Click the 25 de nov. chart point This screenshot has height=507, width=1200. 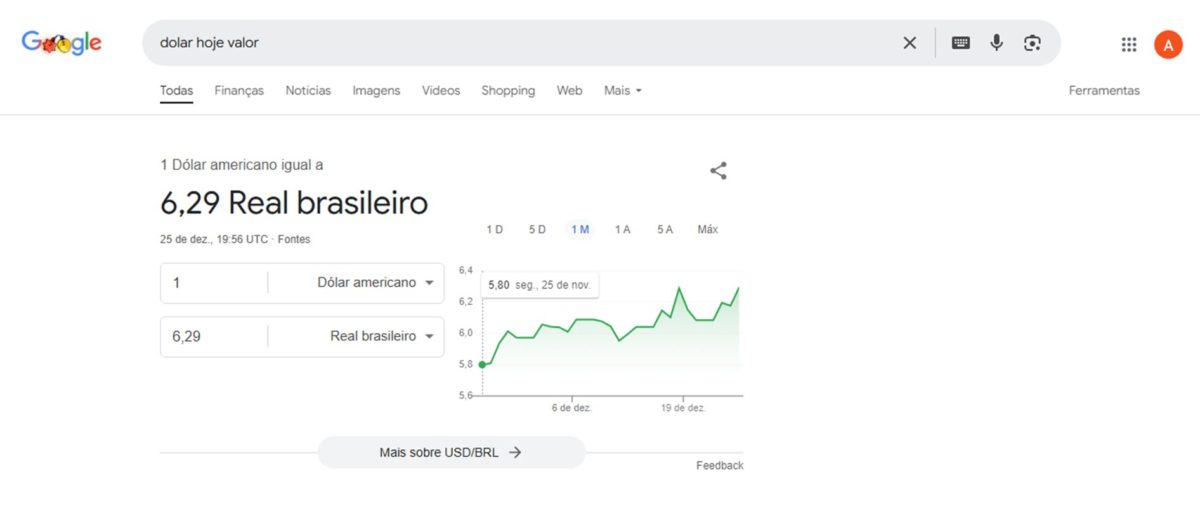pos(482,364)
